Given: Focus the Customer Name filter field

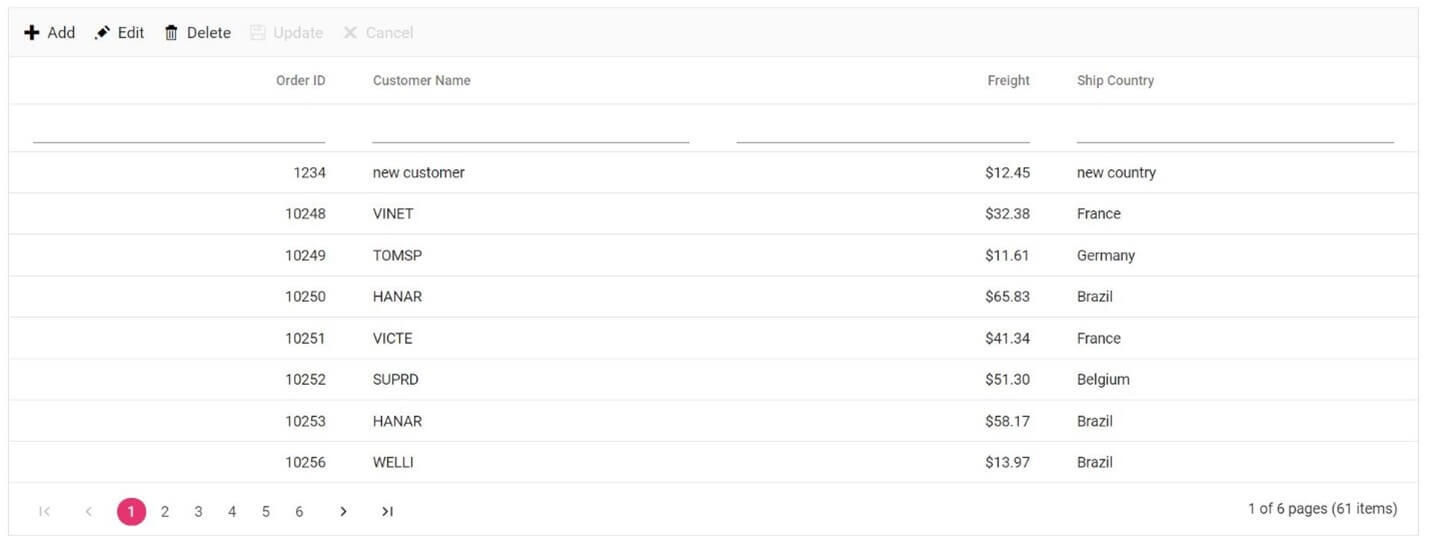Looking at the screenshot, I should (530, 130).
